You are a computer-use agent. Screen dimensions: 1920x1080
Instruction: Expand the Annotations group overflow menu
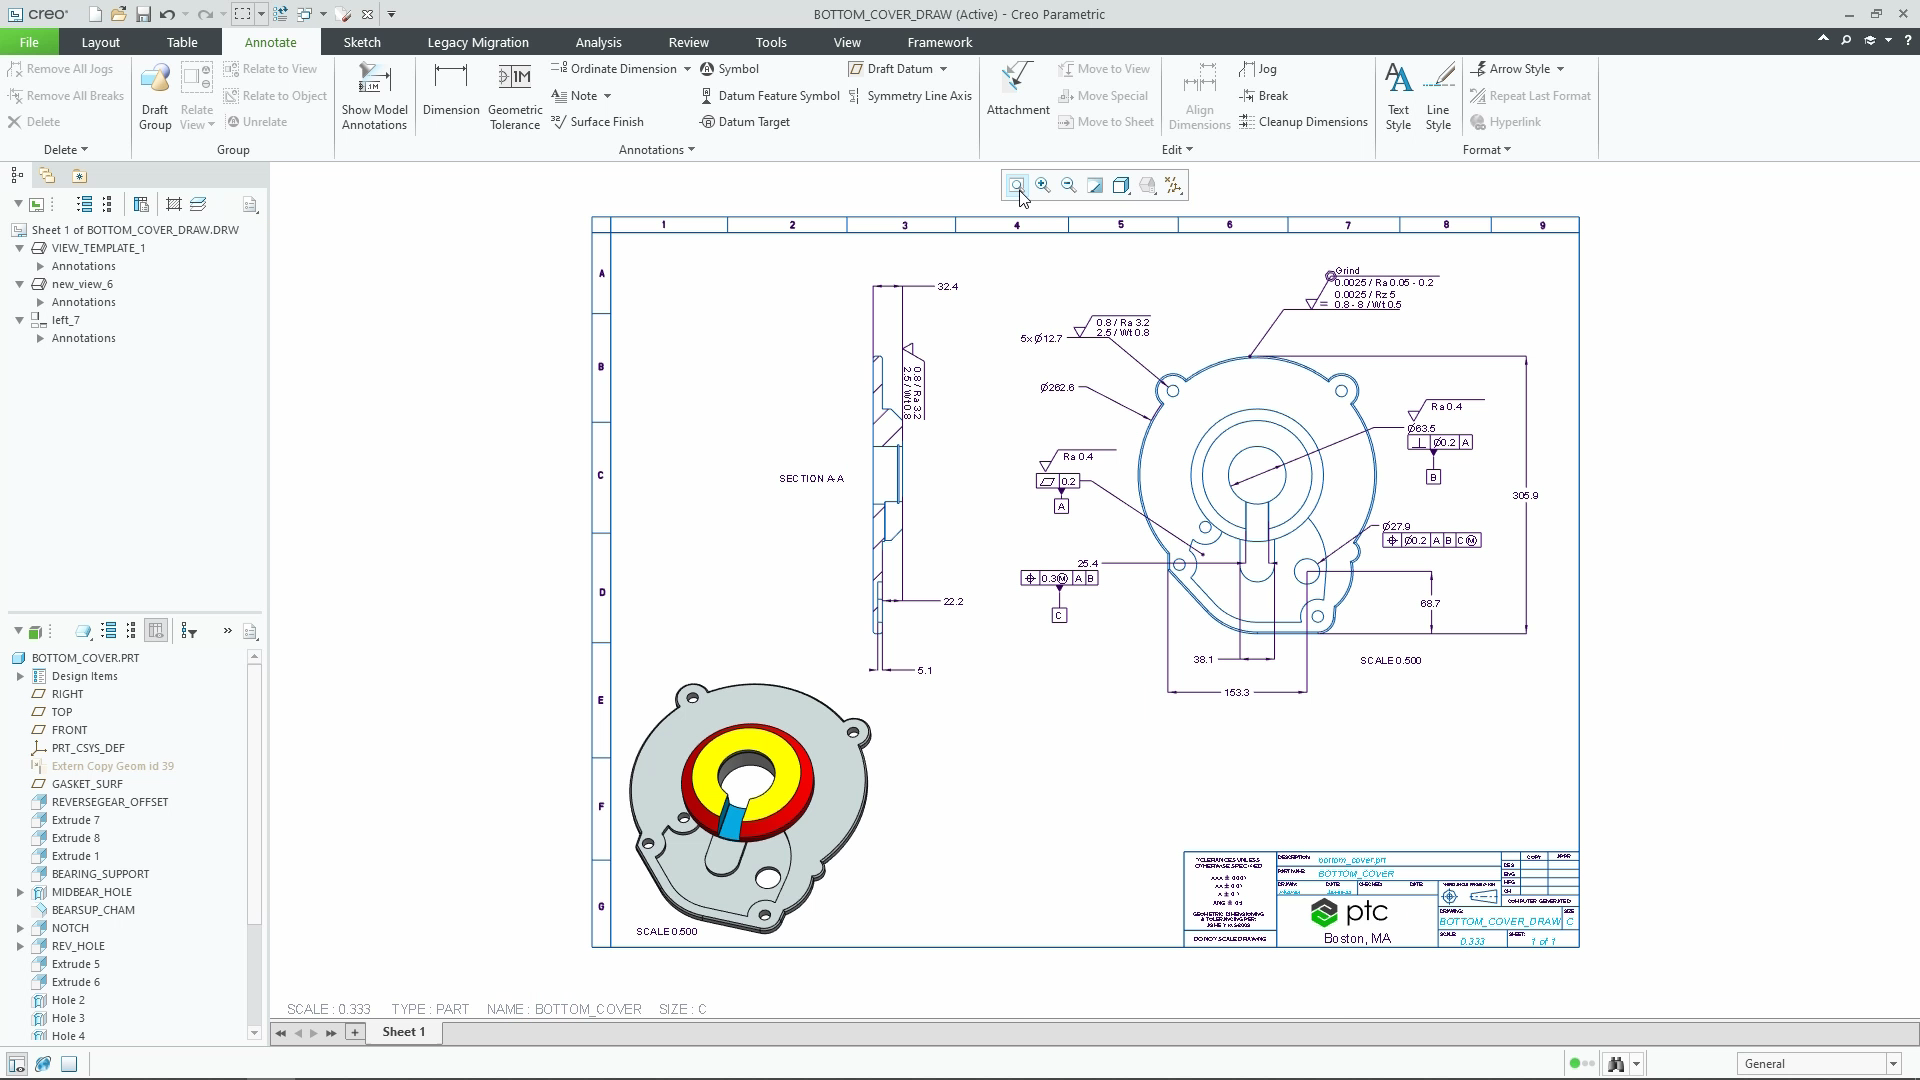[656, 150]
